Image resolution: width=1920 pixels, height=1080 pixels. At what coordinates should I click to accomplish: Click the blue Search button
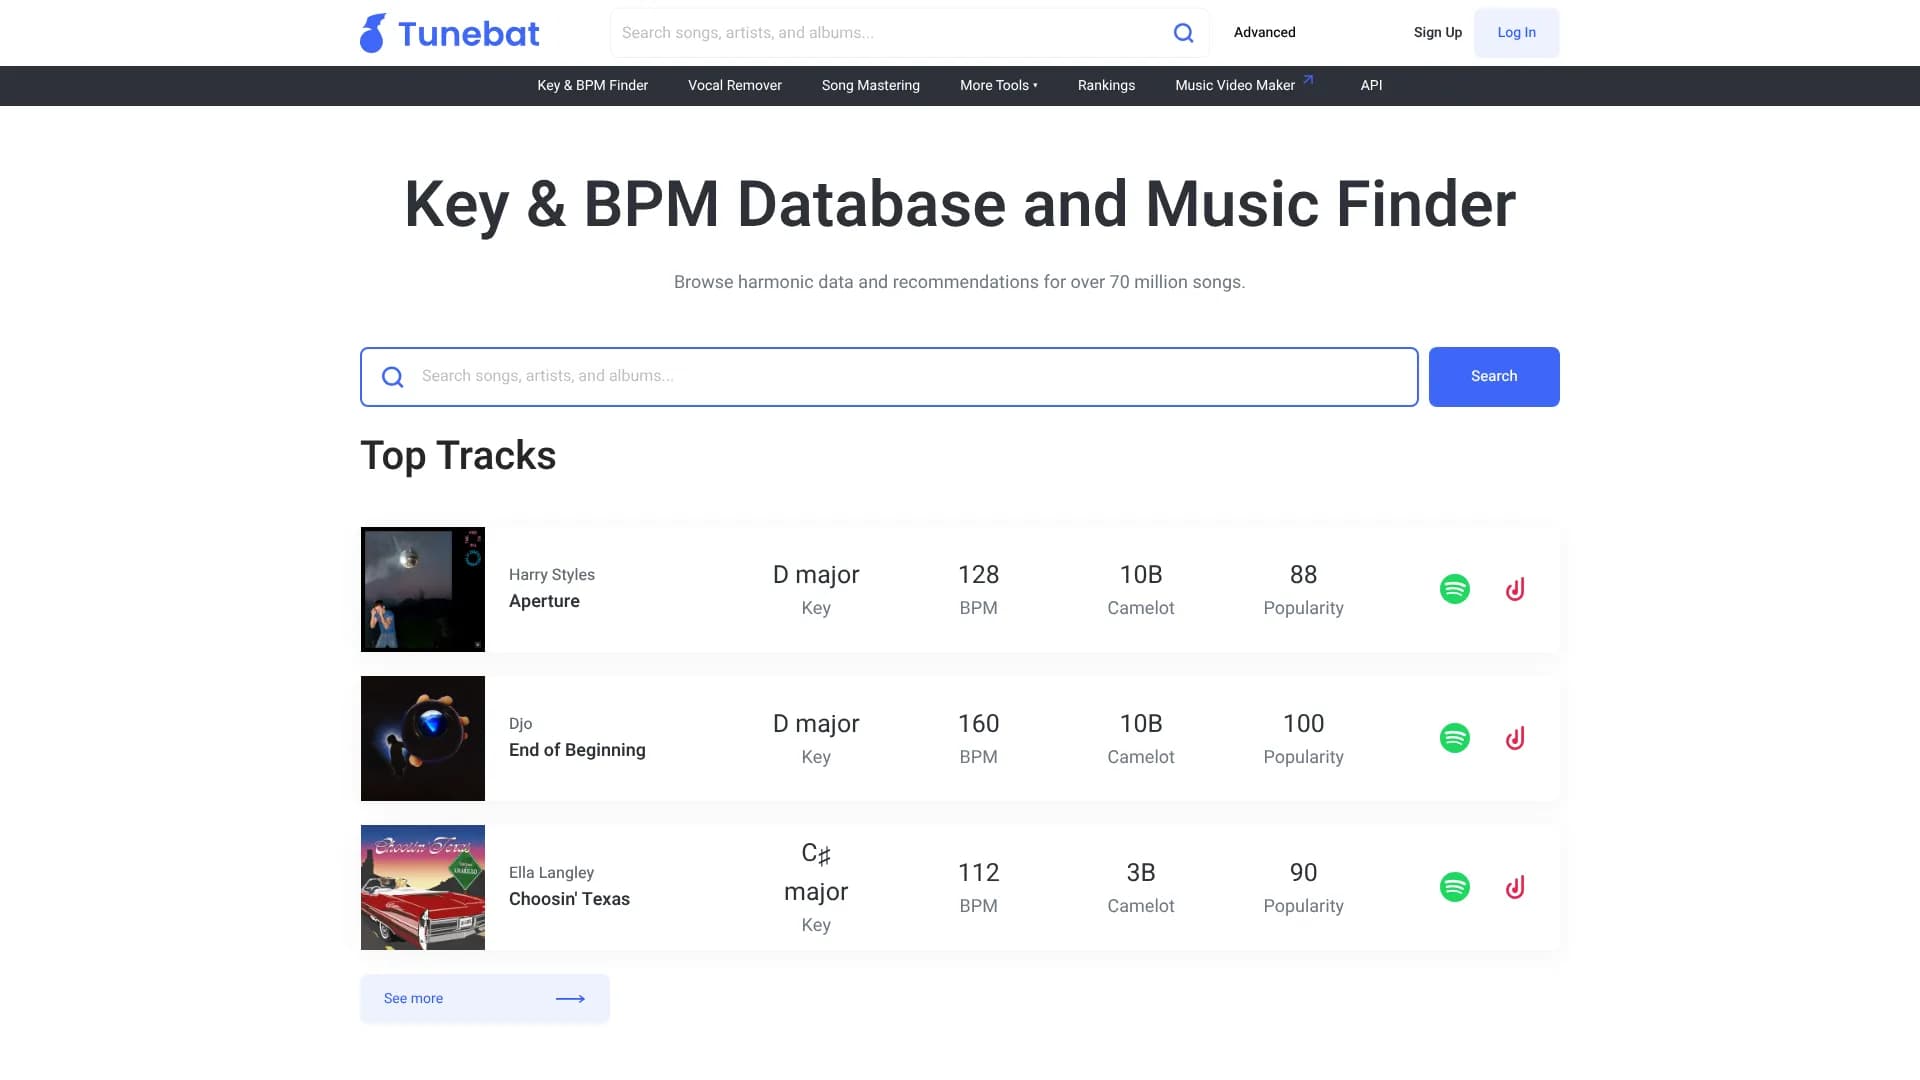click(x=1494, y=377)
